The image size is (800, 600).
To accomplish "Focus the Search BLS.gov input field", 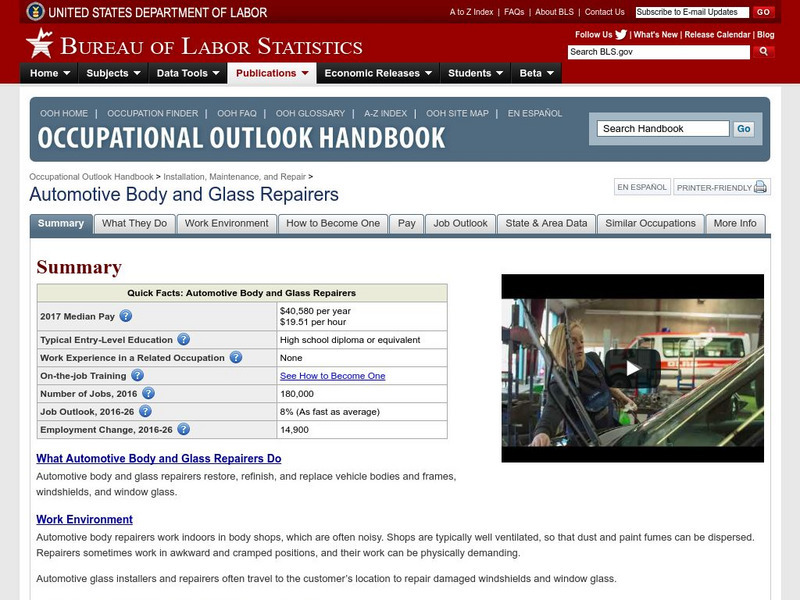I will click(x=659, y=52).
